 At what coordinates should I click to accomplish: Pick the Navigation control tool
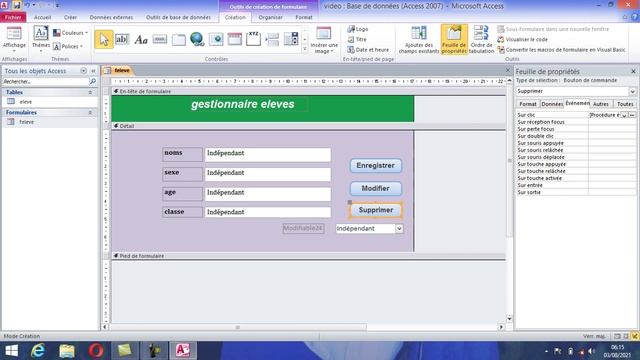(x=235, y=39)
